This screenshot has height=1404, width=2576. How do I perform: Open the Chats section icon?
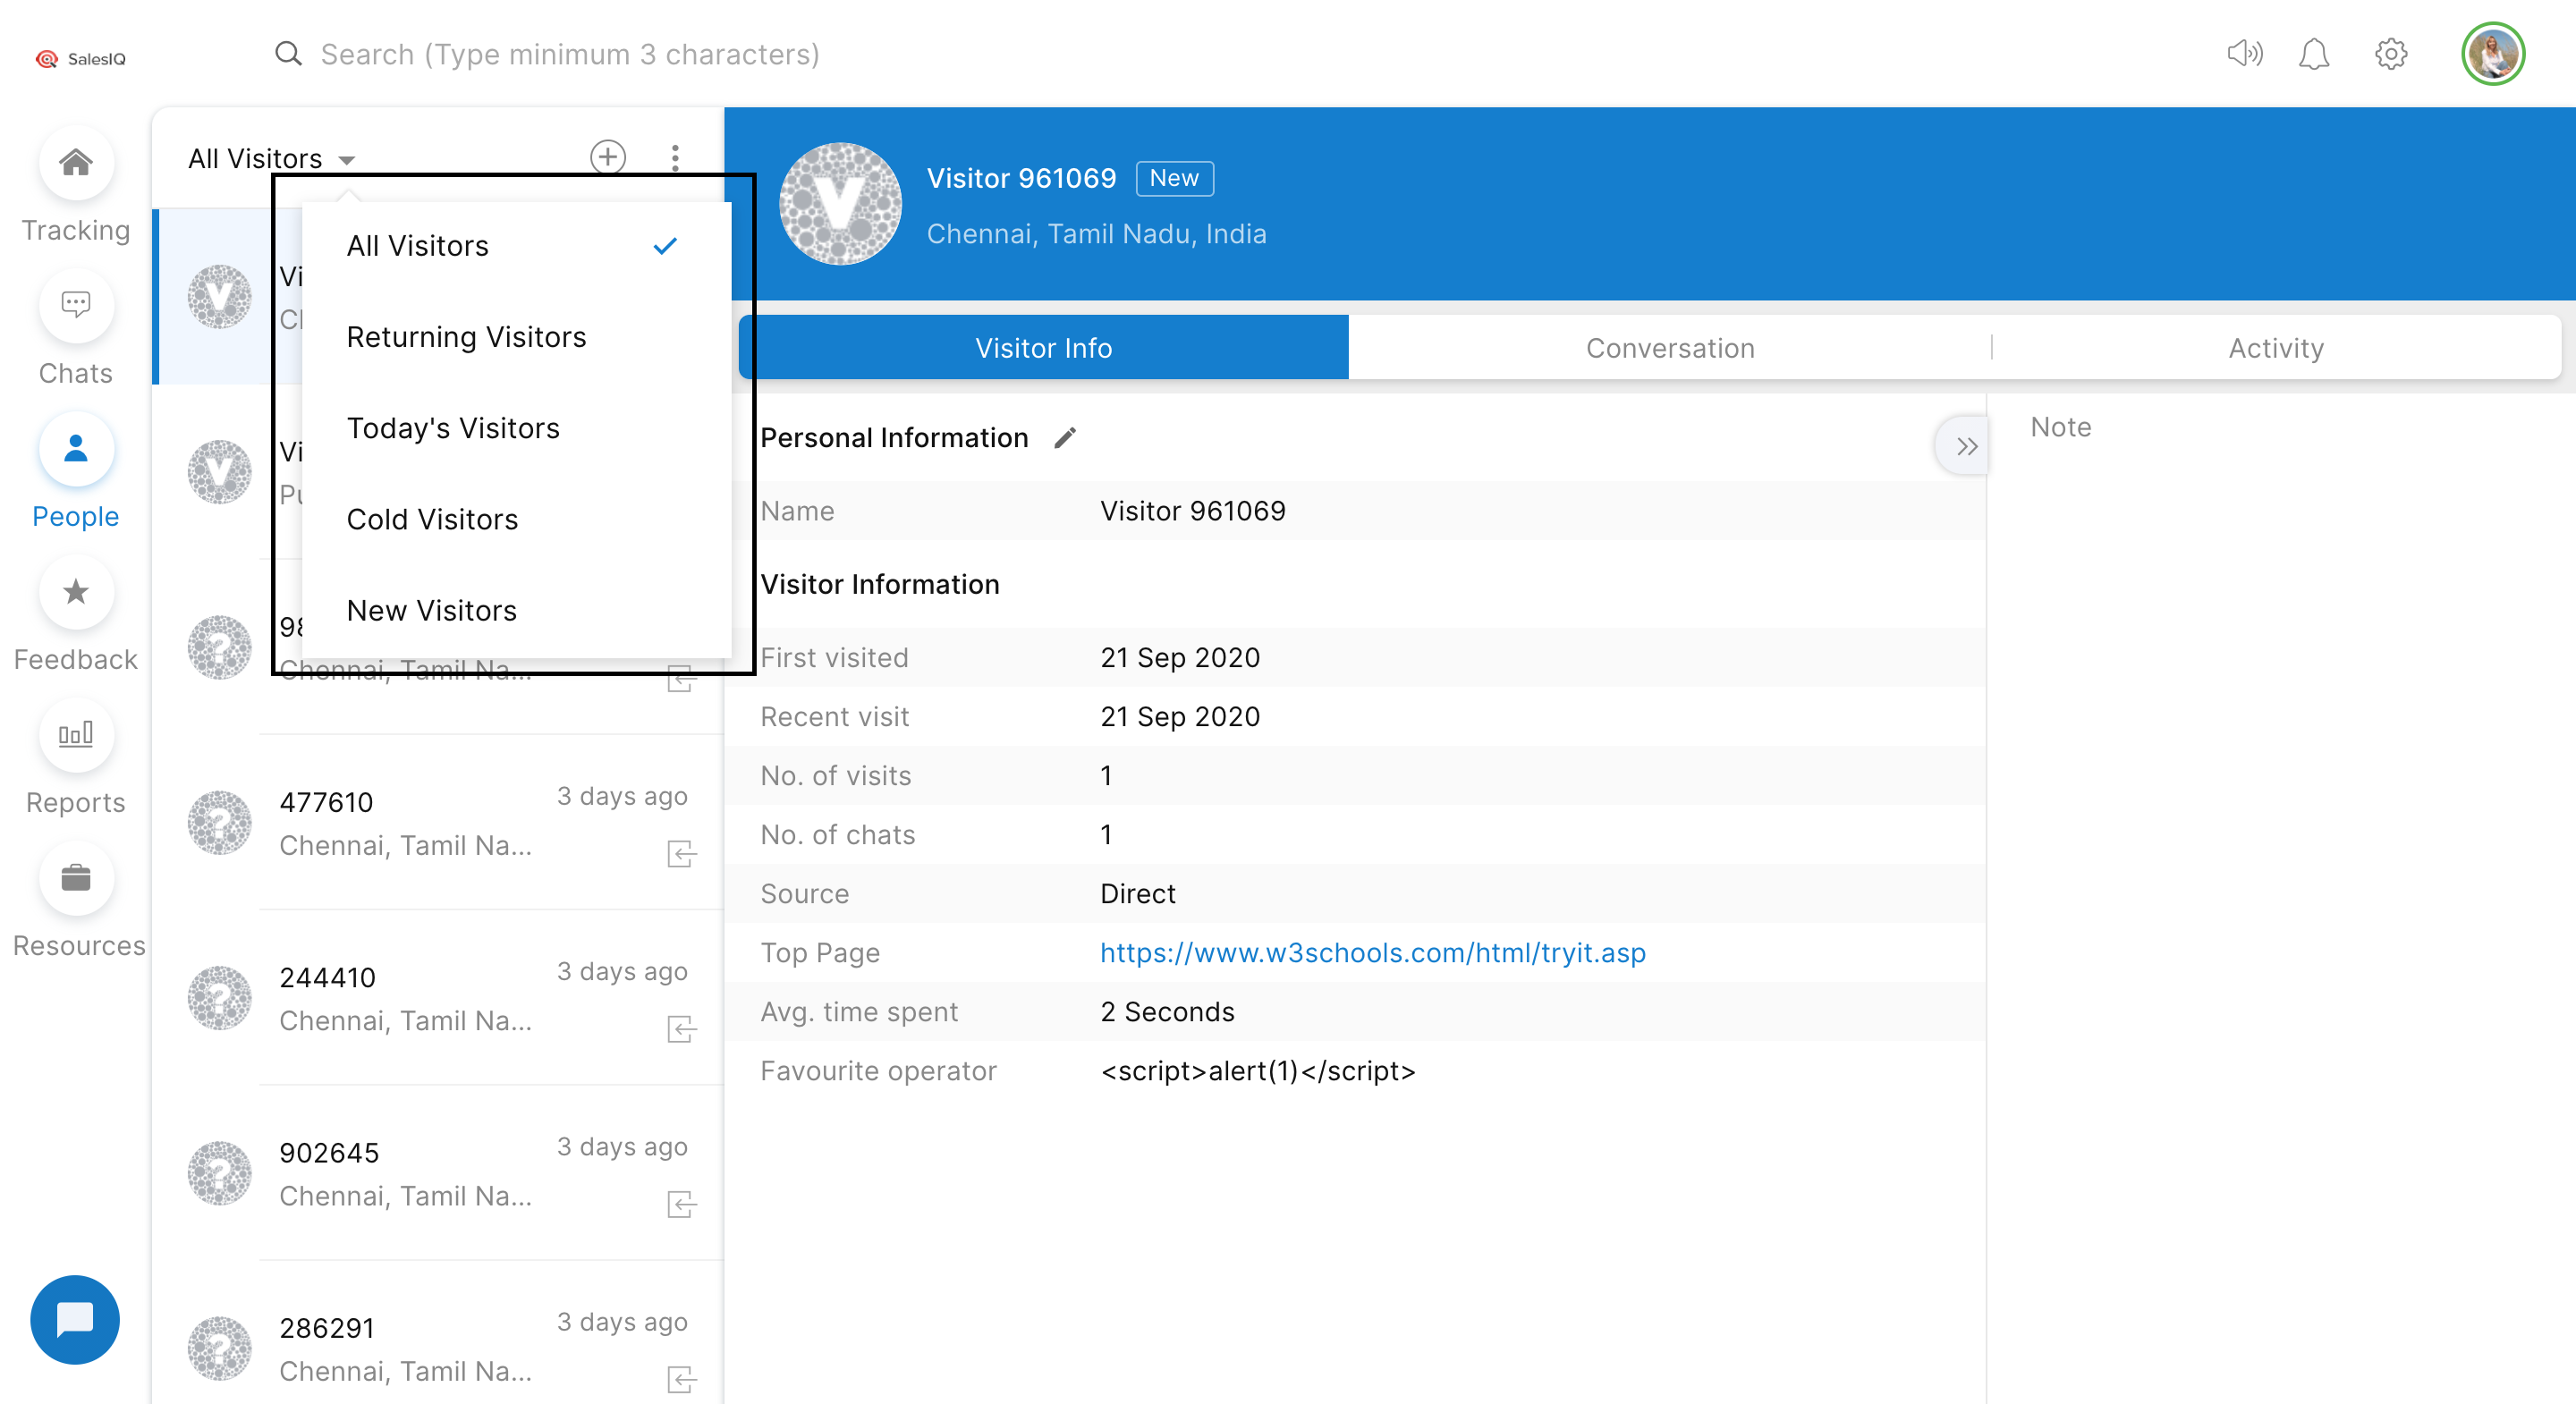76,304
